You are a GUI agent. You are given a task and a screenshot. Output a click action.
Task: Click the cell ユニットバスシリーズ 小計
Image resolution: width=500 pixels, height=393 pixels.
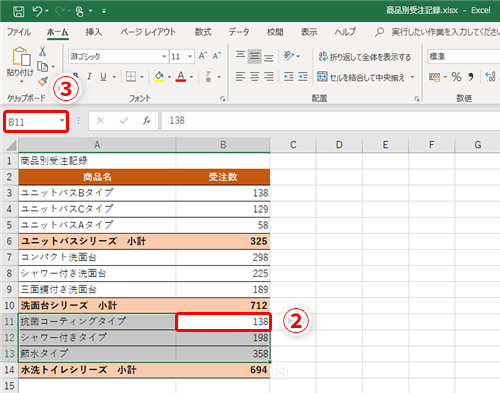pos(97,241)
